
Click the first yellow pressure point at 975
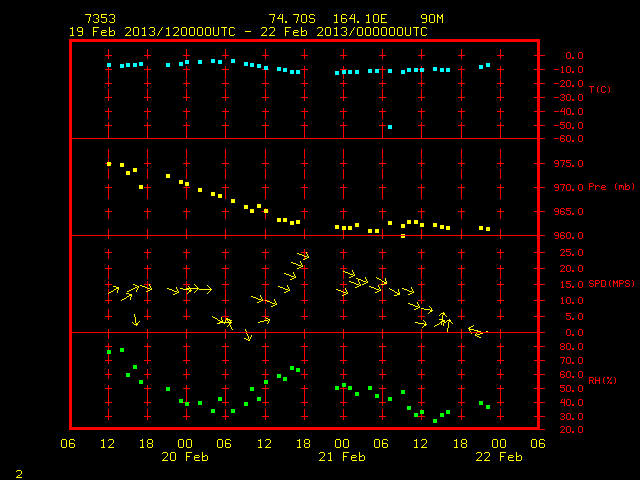pyautogui.click(x=109, y=164)
